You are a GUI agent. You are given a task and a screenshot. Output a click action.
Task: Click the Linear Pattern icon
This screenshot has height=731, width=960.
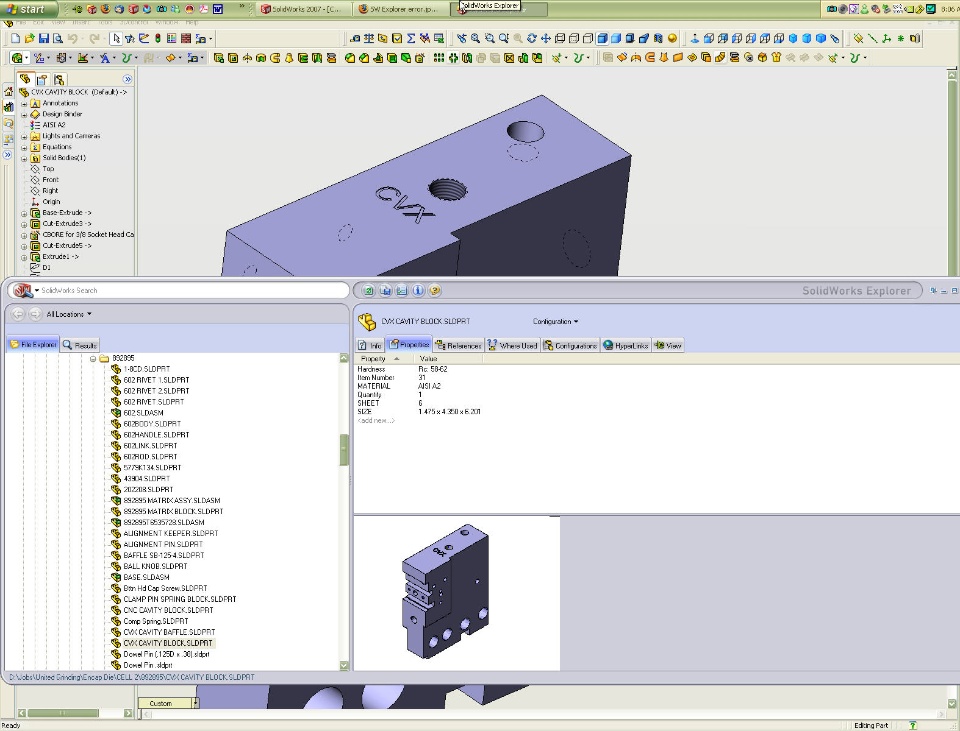coord(438,58)
